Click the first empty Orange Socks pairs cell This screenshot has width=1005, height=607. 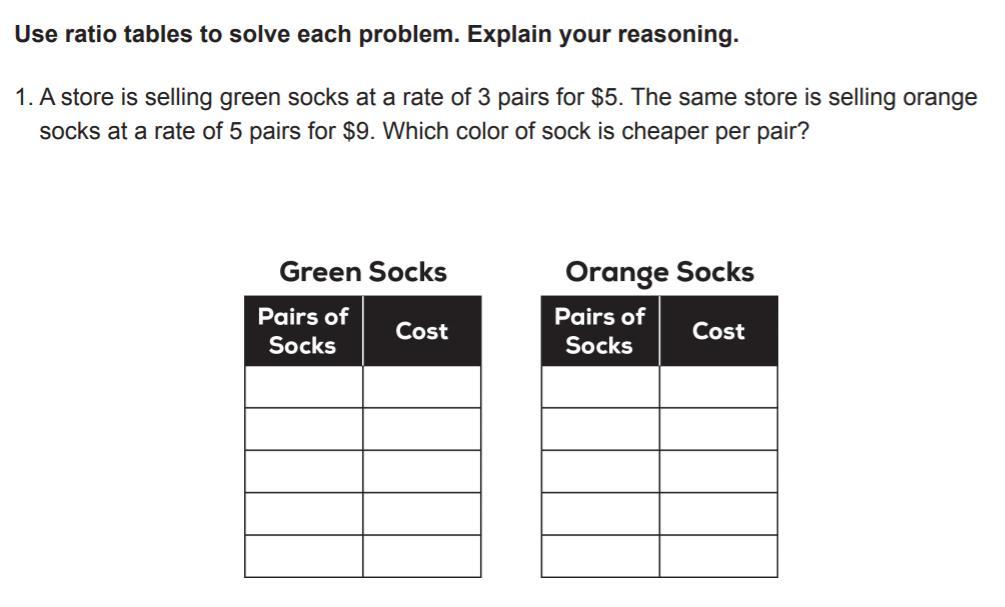pos(601,387)
